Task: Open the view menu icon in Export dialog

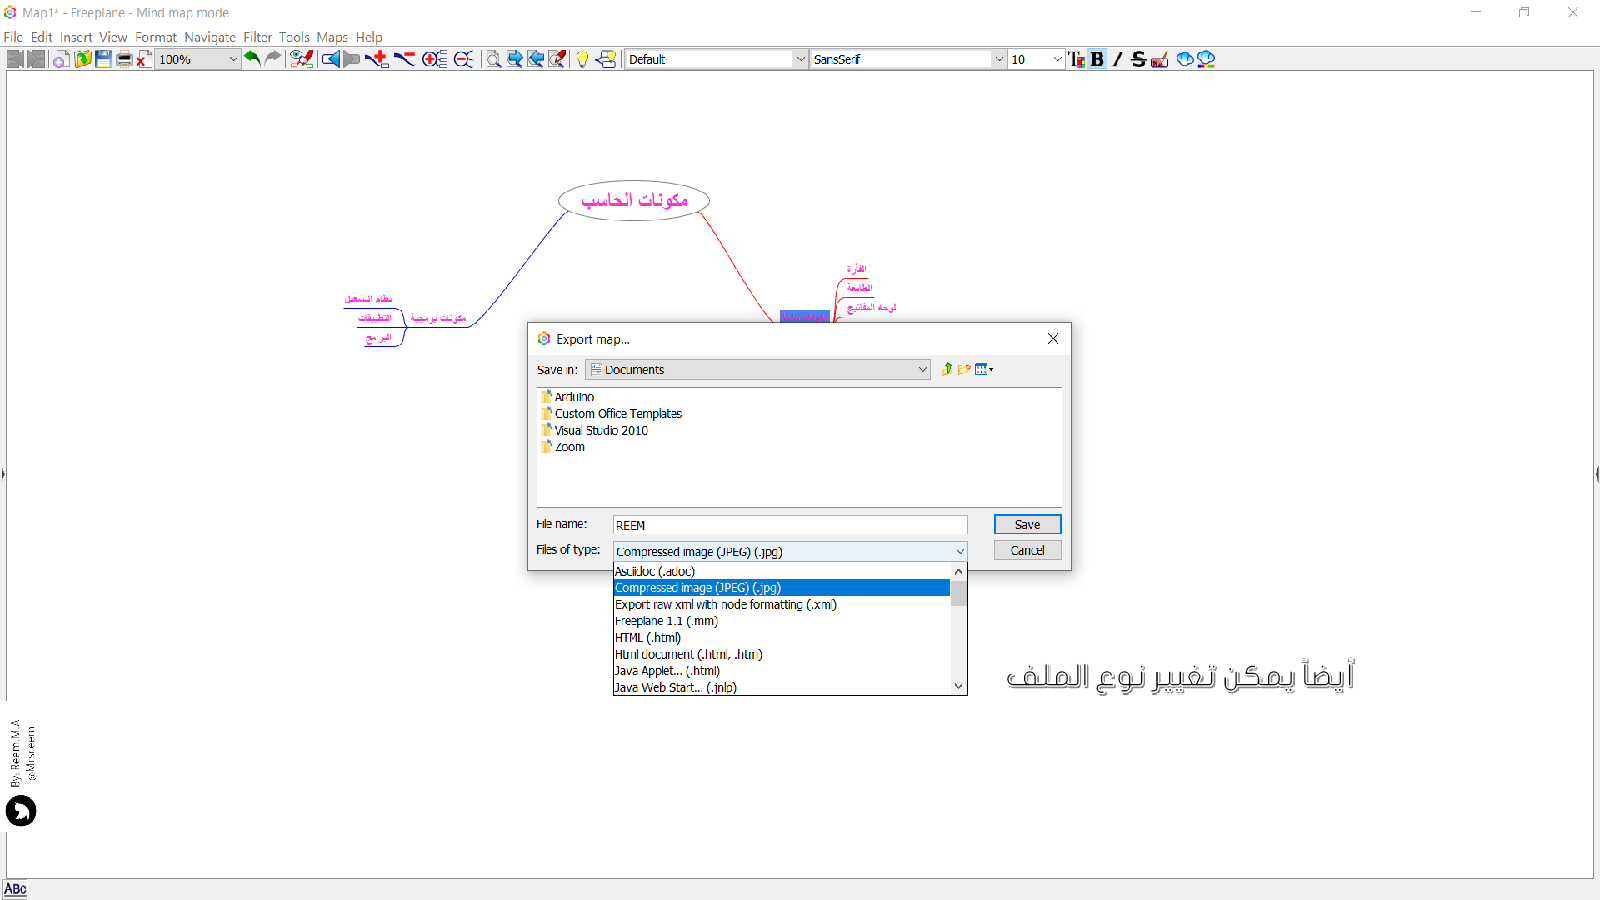Action: (x=984, y=369)
